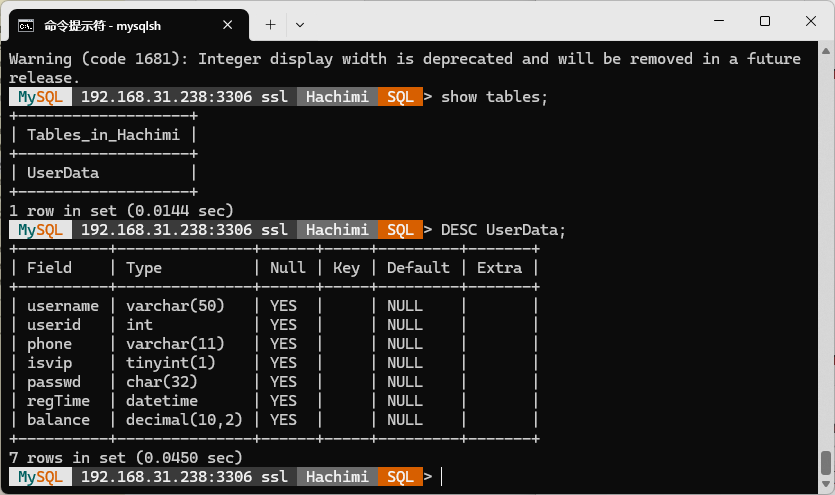835x495 pixels.
Task: Click the "show tables;" command text
Action: 495,97
